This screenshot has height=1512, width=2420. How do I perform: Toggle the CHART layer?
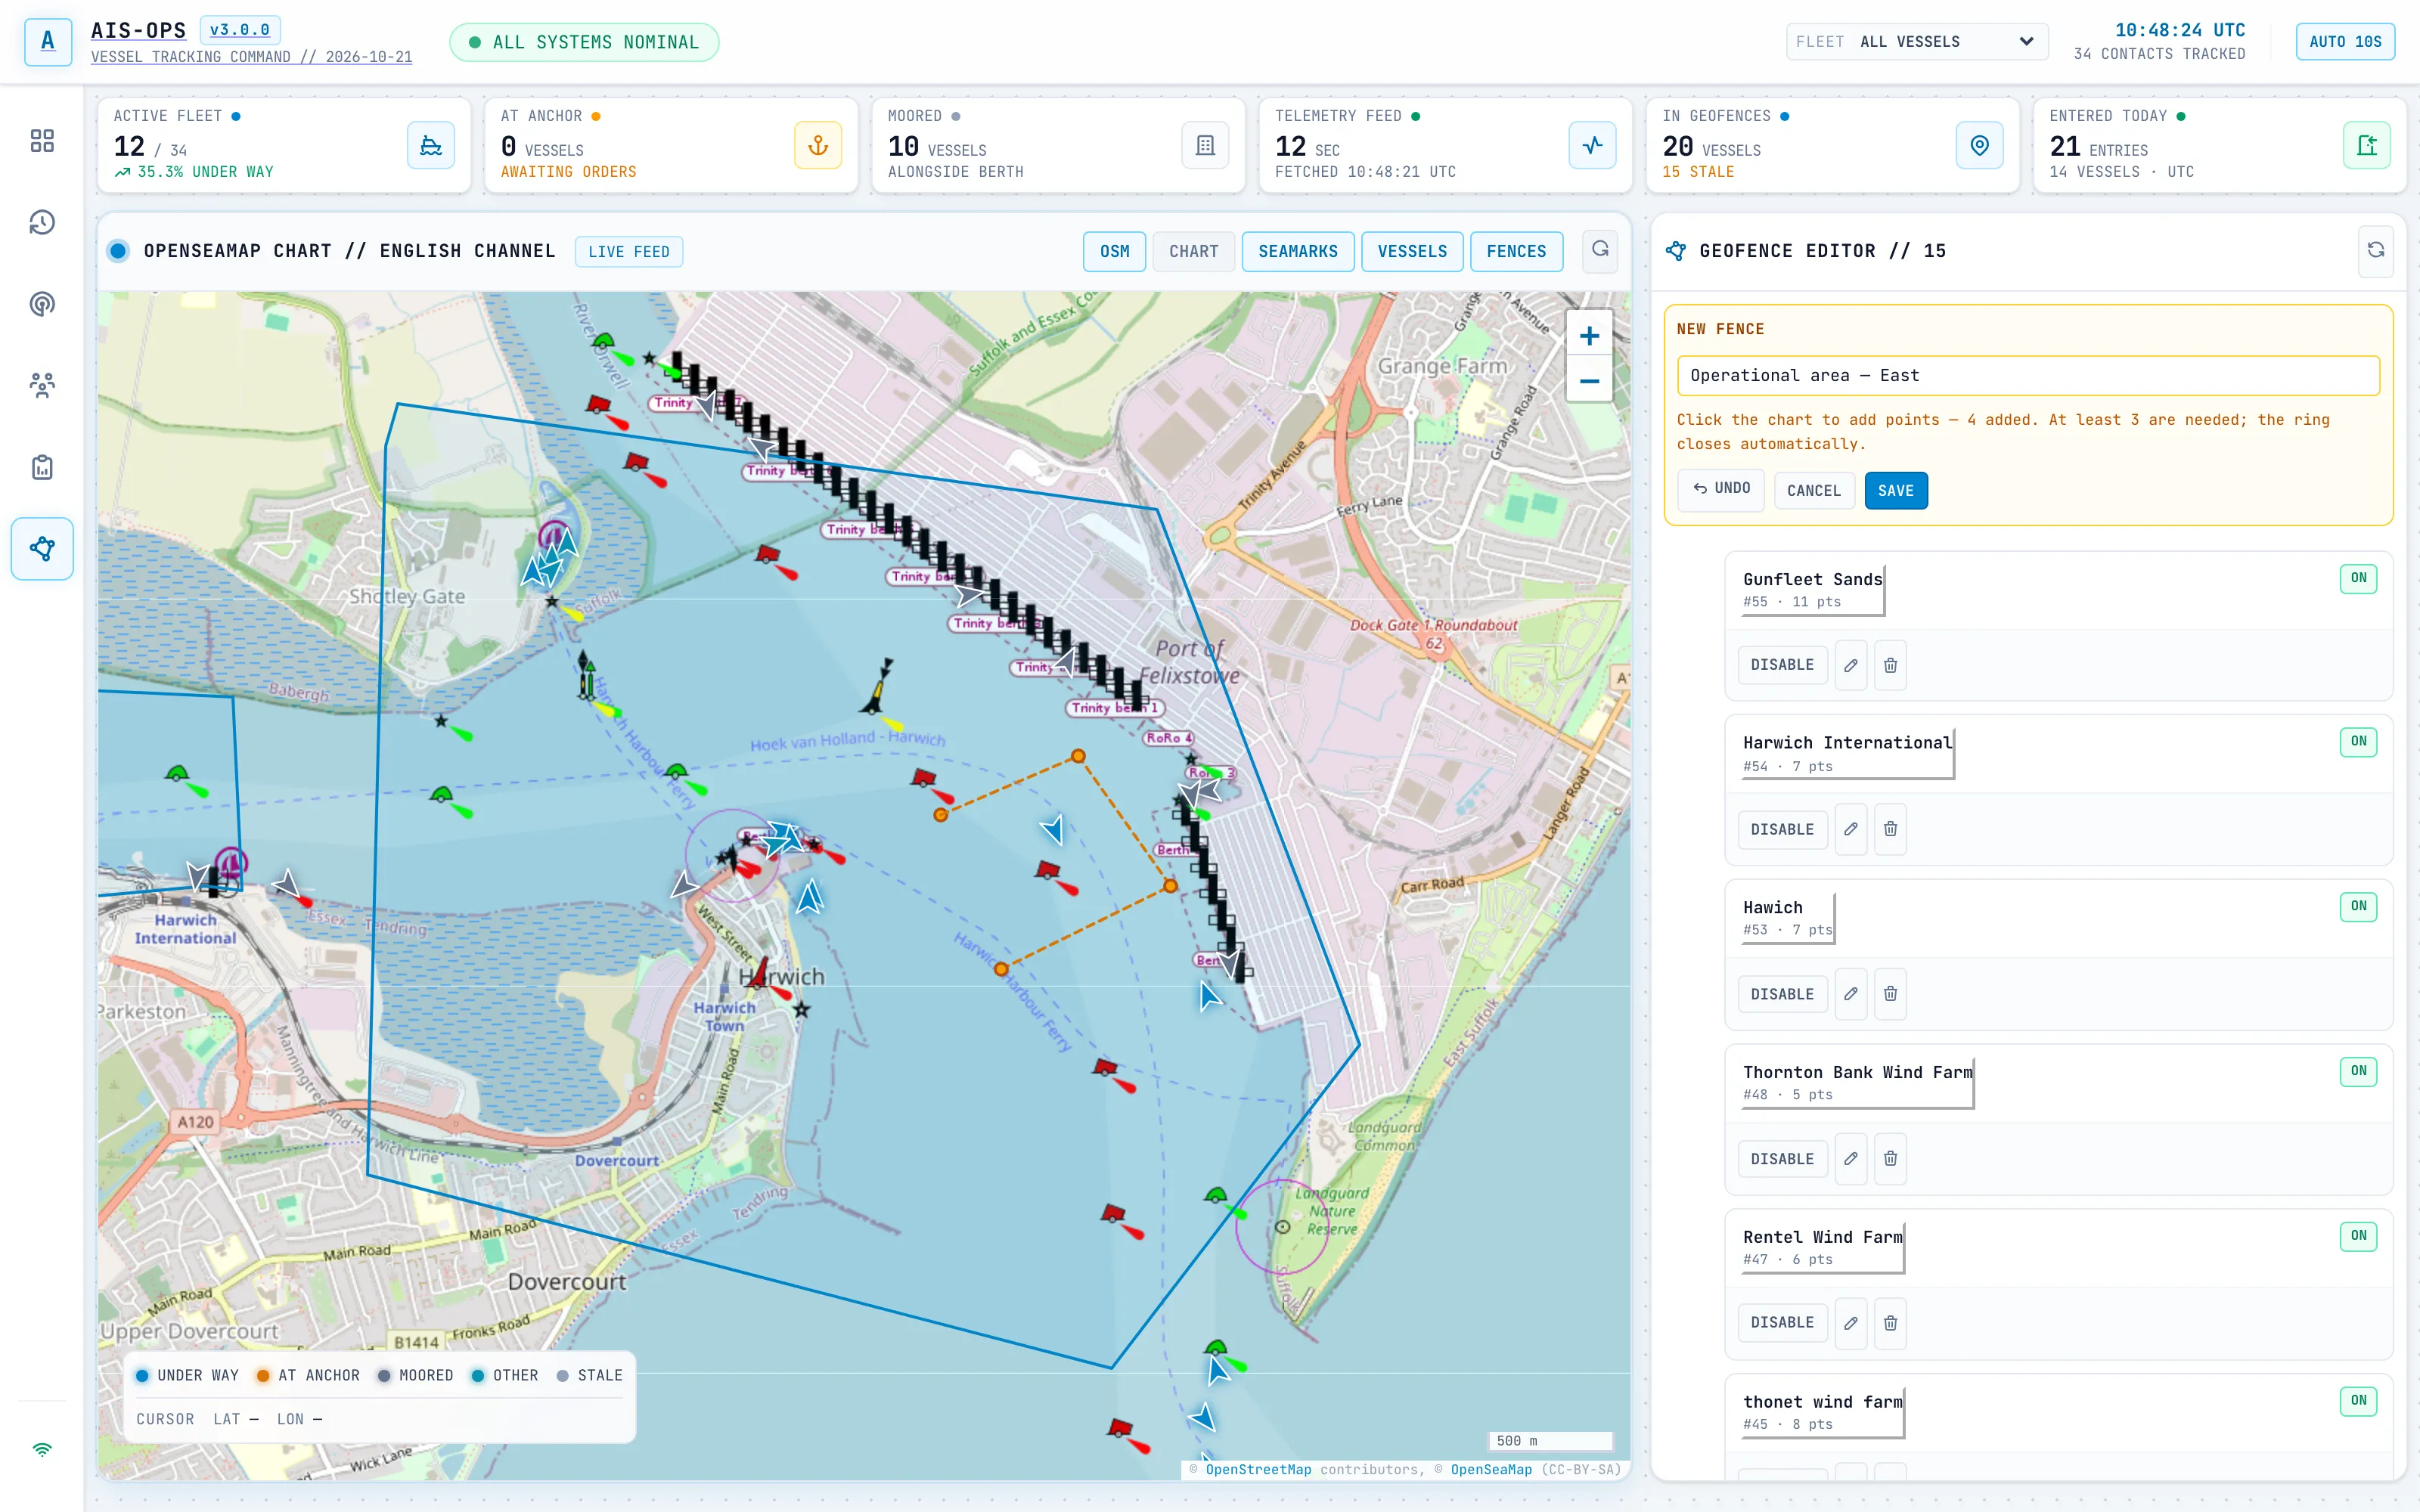point(1194,251)
